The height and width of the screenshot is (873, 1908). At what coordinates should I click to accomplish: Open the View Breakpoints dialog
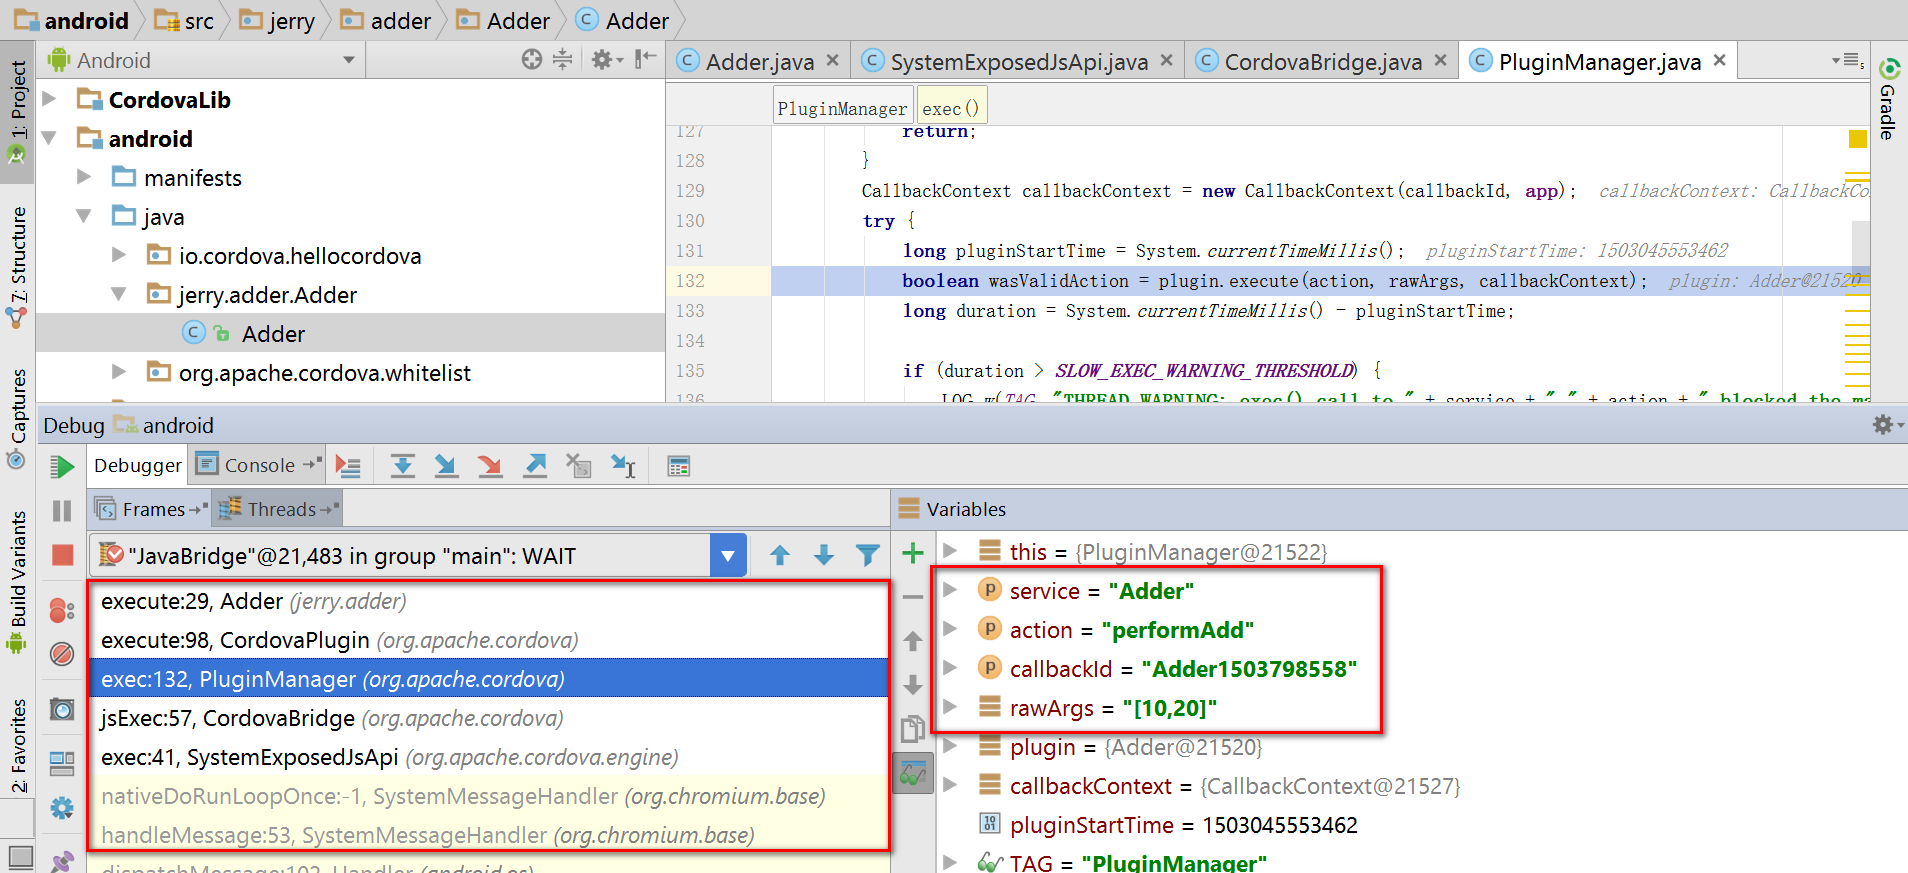pyautogui.click(x=62, y=609)
